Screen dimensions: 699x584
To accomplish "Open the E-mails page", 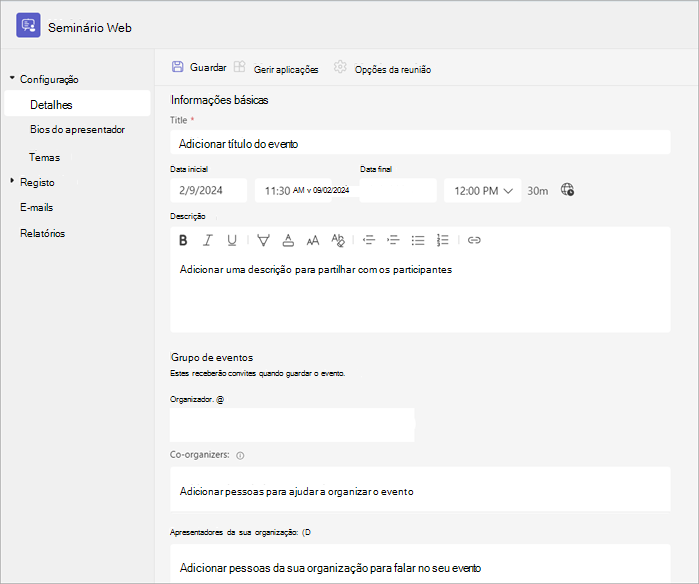I will (x=37, y=207).
